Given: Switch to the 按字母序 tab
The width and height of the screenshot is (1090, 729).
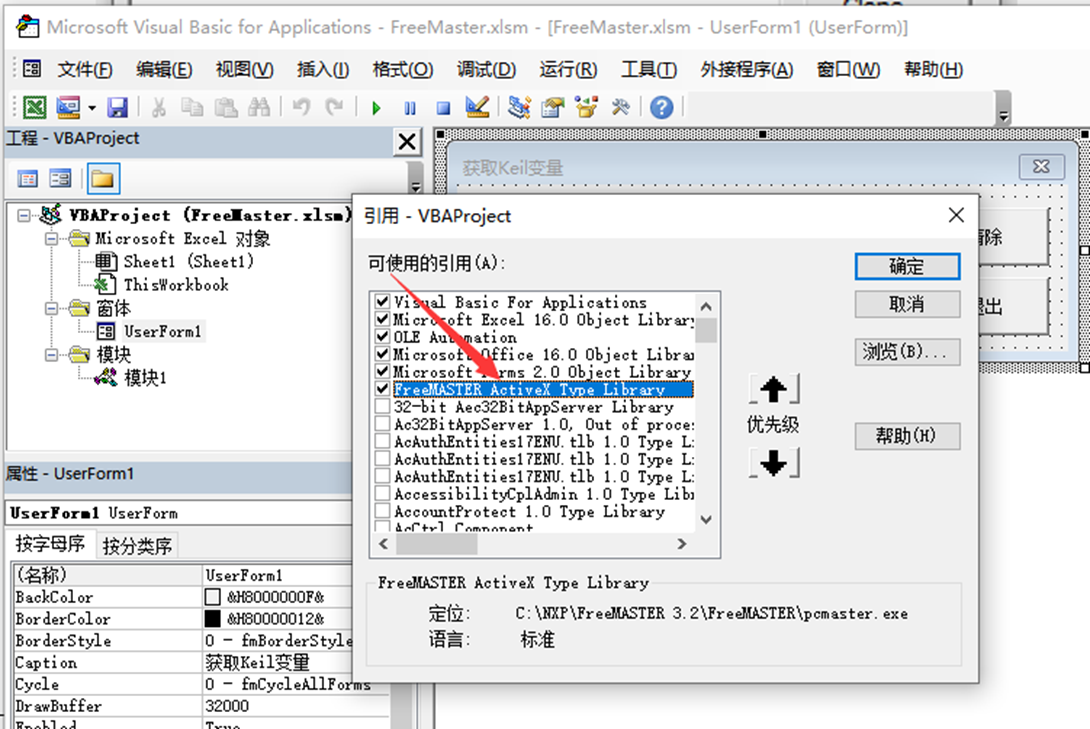Looking at the screenshot, I should pos(51,543).
